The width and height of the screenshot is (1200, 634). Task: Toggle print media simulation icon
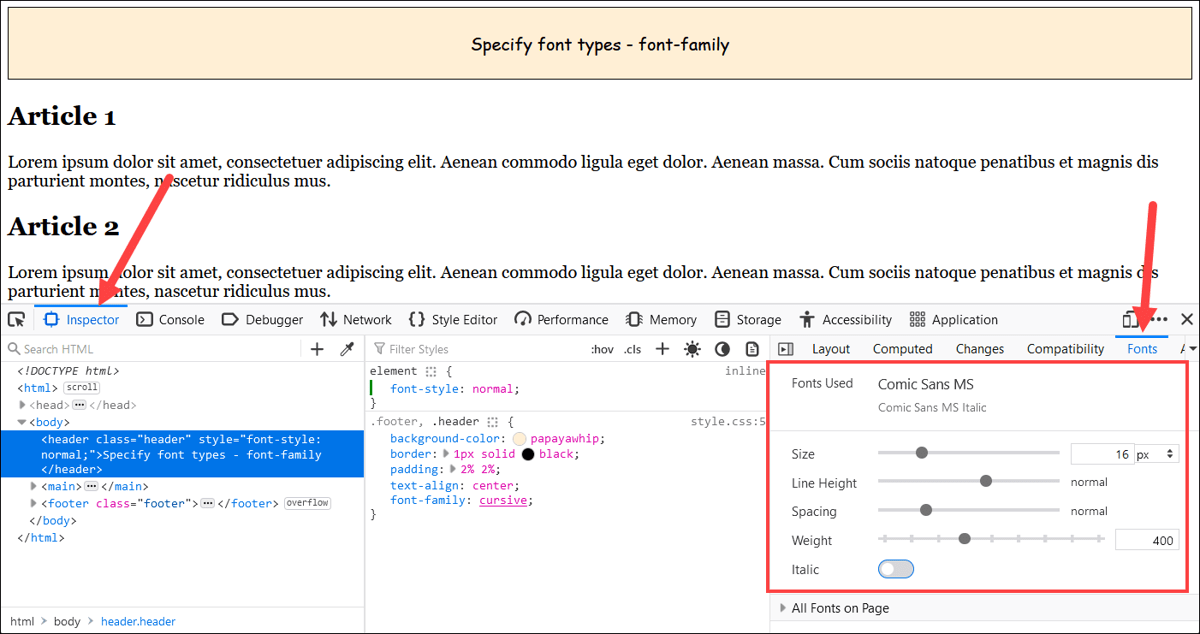(x=751, y=349)
